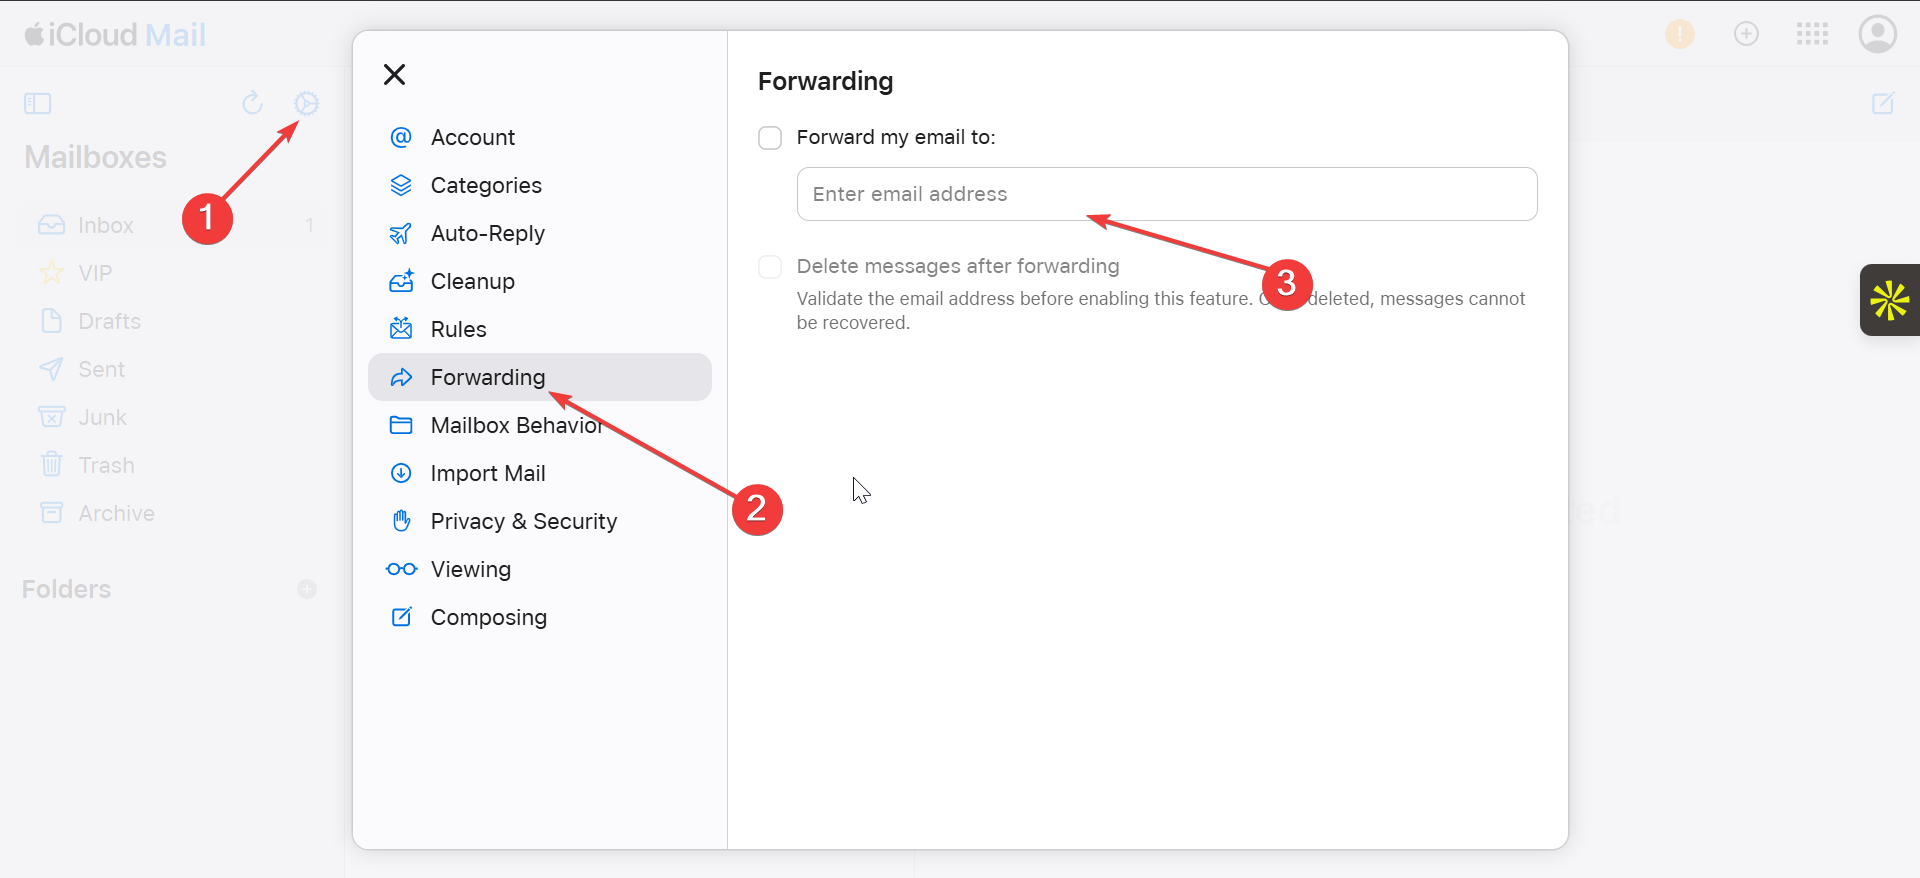Click the settings gear icon
Image resolution: width=1920 pixels, height=878 pixels.
coord(307,103)
